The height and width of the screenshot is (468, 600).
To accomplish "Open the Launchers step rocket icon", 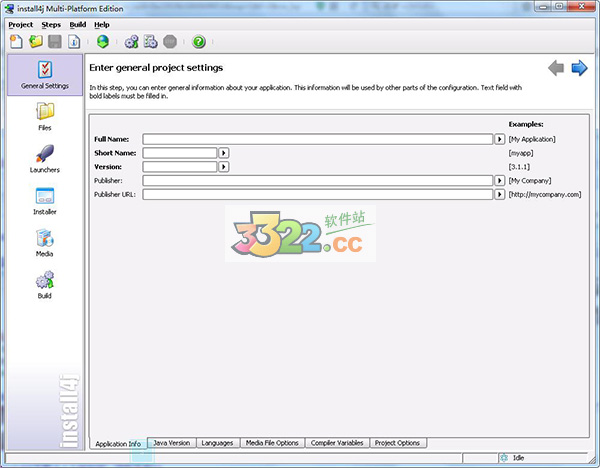I will pyautogui.click(x=45, y=159).
